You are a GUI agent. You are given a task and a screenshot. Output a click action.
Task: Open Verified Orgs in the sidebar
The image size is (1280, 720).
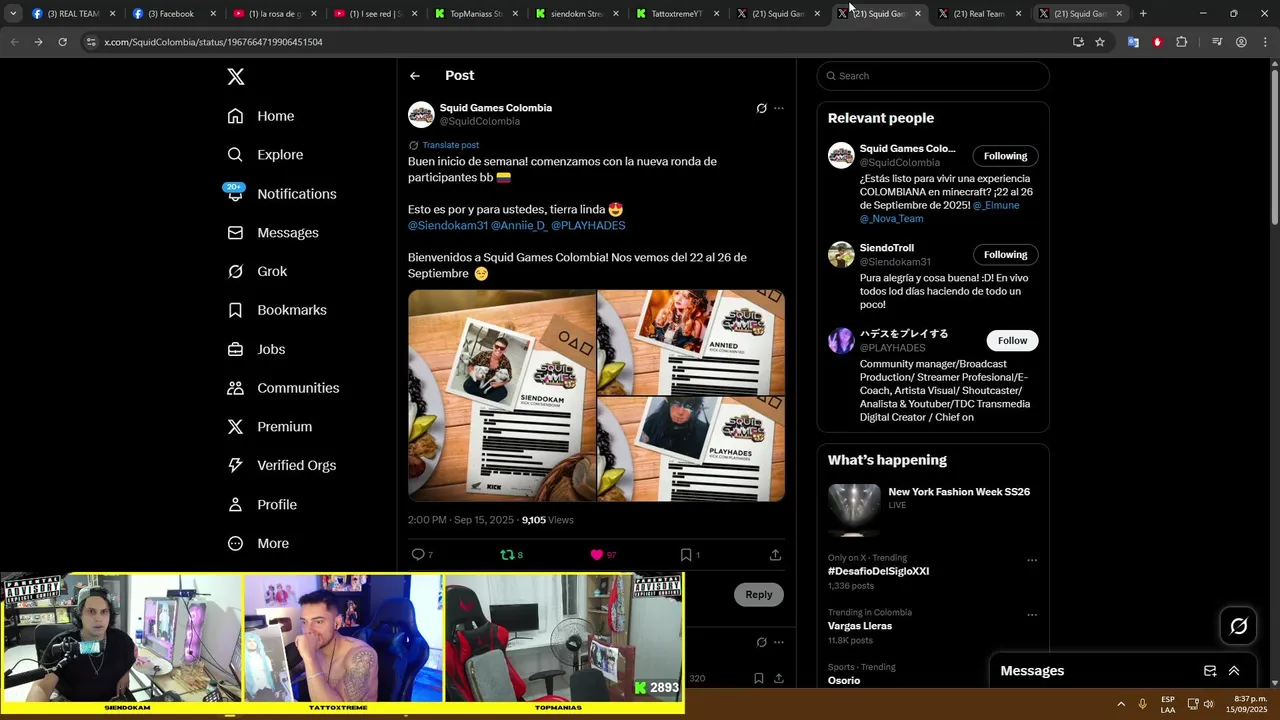[x=281, y=465]
